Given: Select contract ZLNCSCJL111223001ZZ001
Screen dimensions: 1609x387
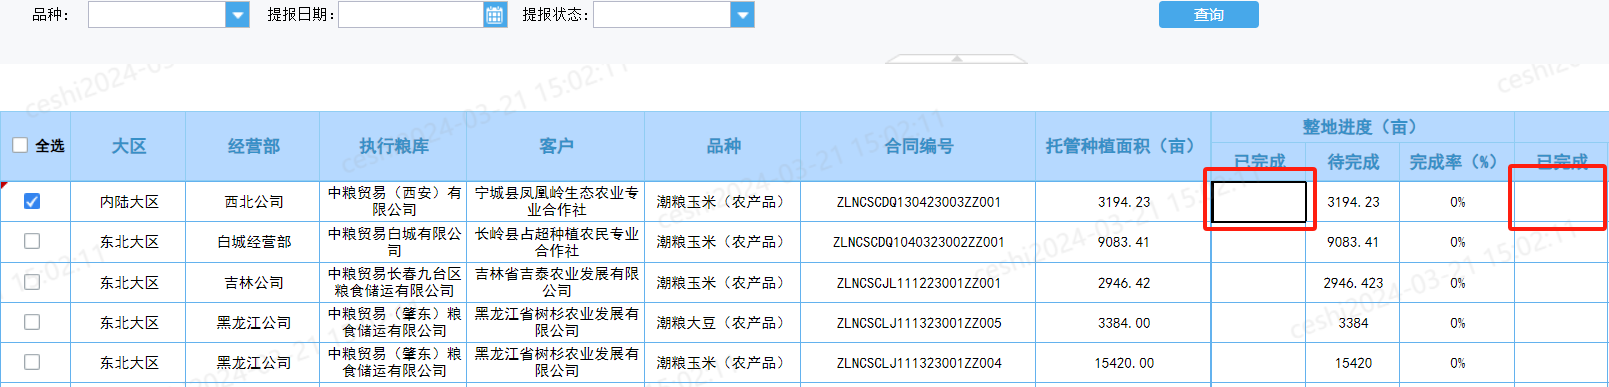Looking at the screenshot, I should 918,283.
